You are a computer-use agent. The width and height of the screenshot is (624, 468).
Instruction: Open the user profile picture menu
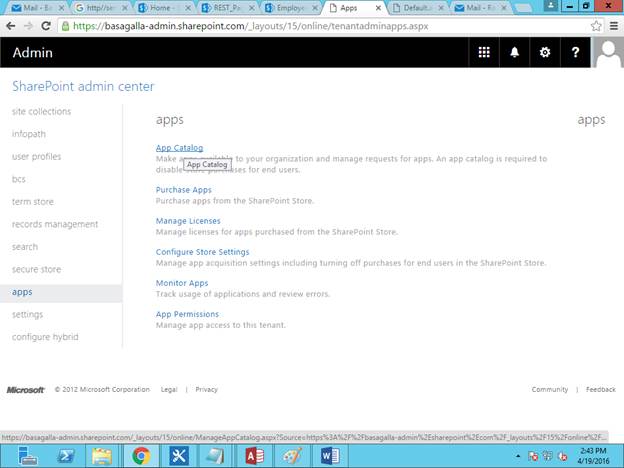pyautogui.click(x=608, y=52)
